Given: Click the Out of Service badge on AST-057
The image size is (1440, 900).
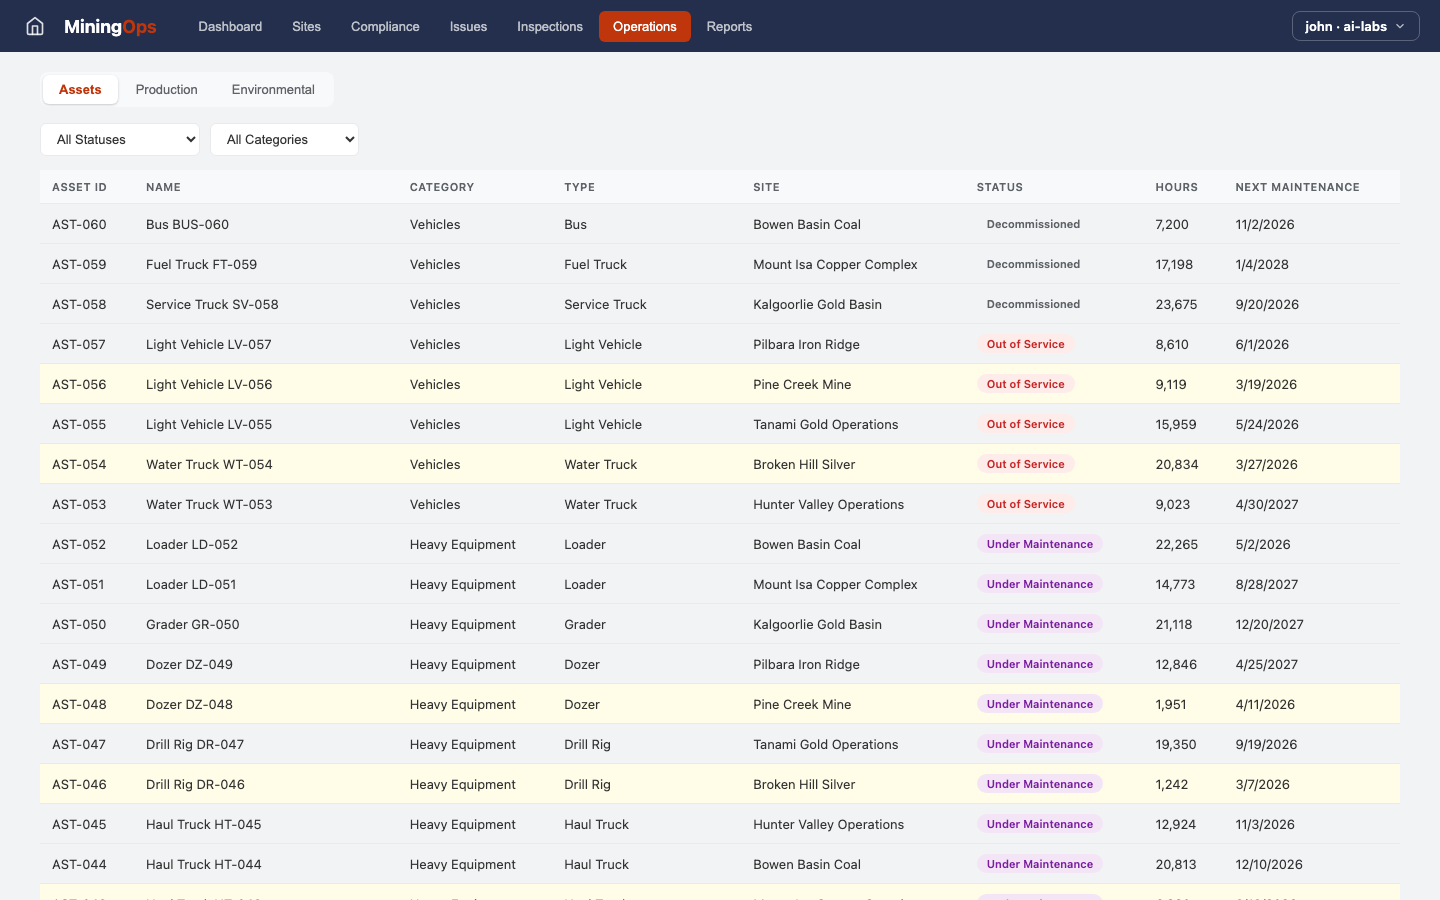Looking at the screenshot, I should click(x=1026, y=344).
